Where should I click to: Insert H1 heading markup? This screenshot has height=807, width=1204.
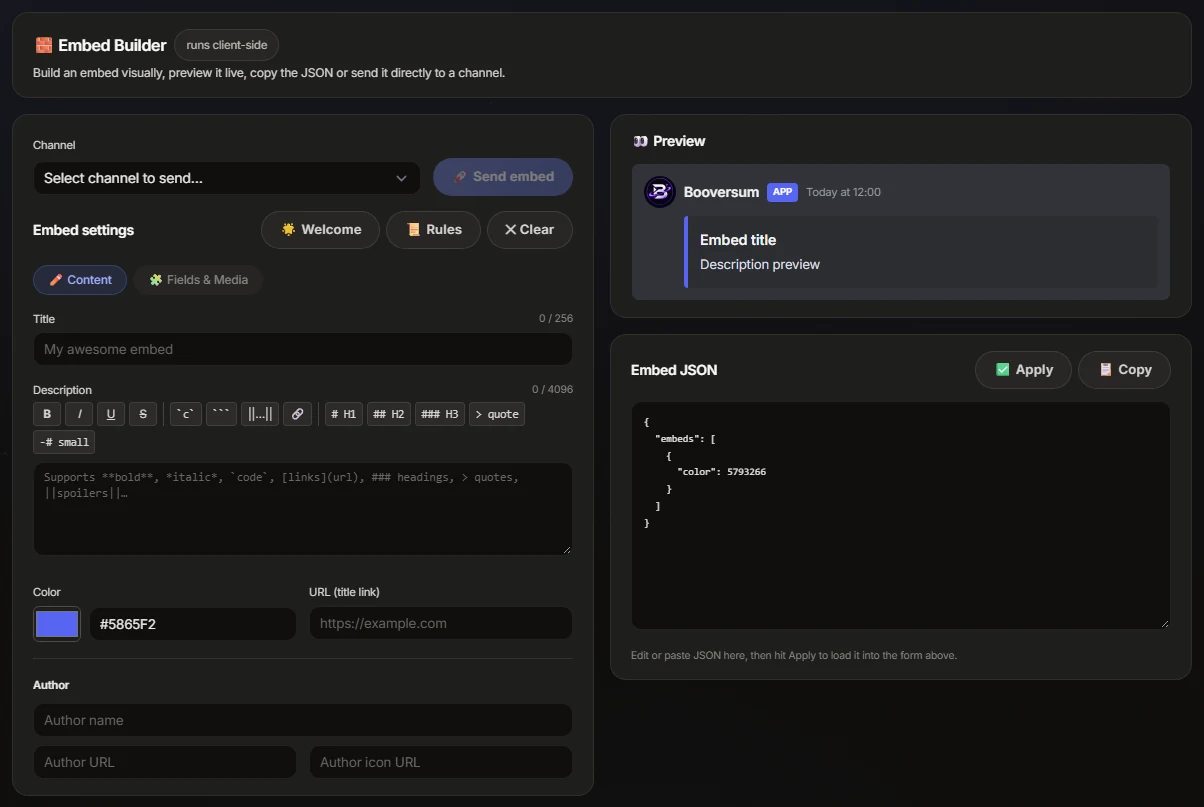pyautogui.click(x=344, y=414)
